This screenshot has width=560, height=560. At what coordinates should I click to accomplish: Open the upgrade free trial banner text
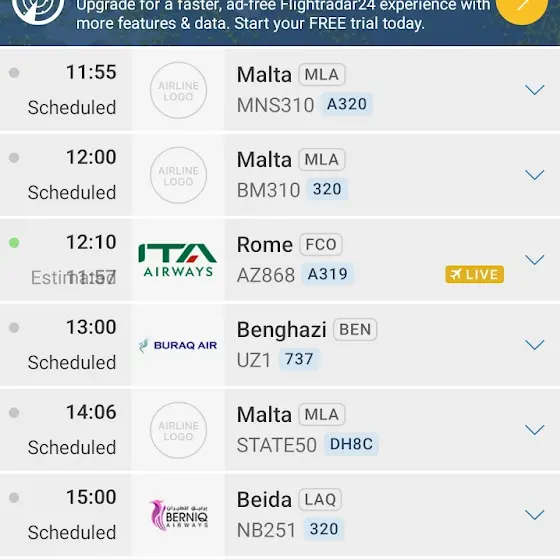coord(282,15)
